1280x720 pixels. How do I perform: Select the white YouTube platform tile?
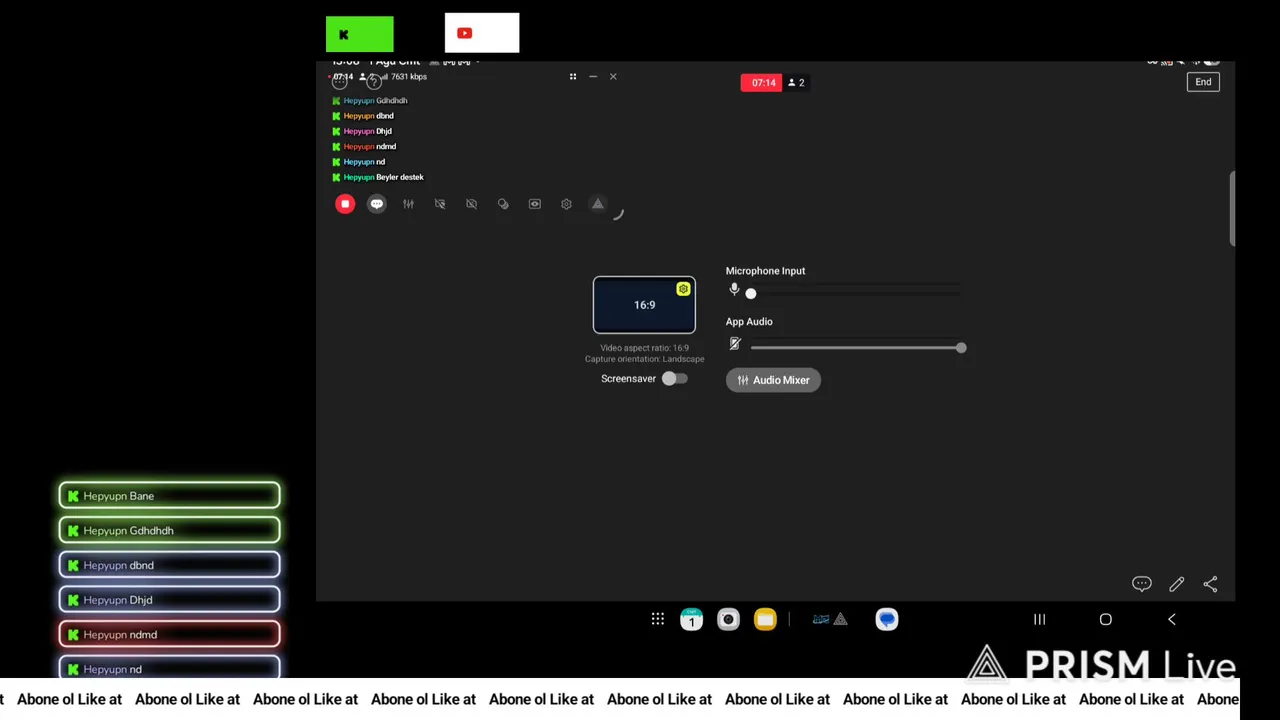pos(482,33)
